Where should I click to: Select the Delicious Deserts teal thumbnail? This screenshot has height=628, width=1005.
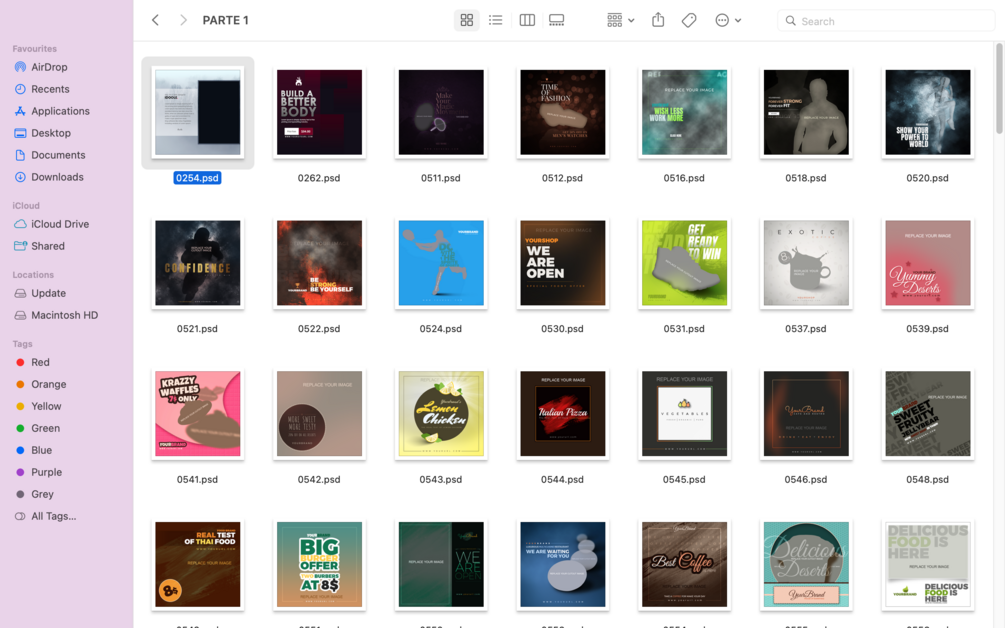tap(806, 564)
